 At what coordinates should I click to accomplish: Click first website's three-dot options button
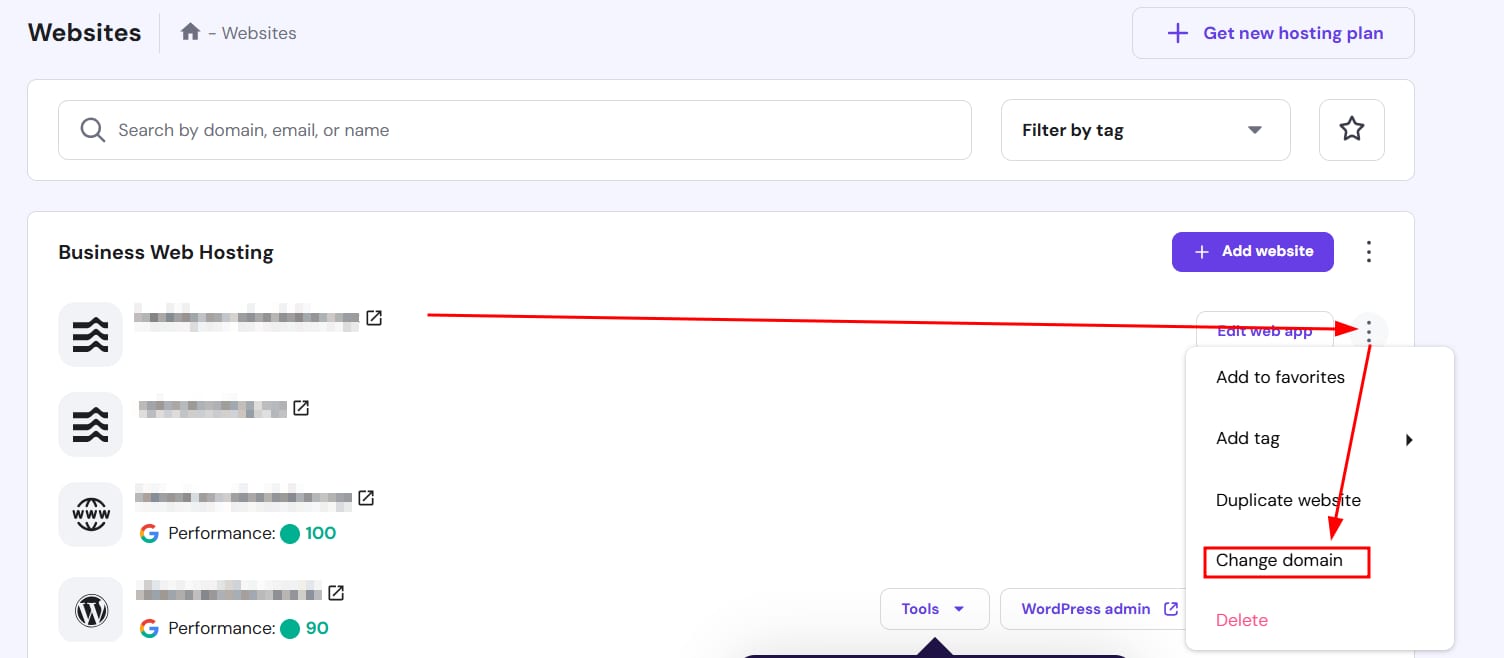click(x=1369, y=330)
